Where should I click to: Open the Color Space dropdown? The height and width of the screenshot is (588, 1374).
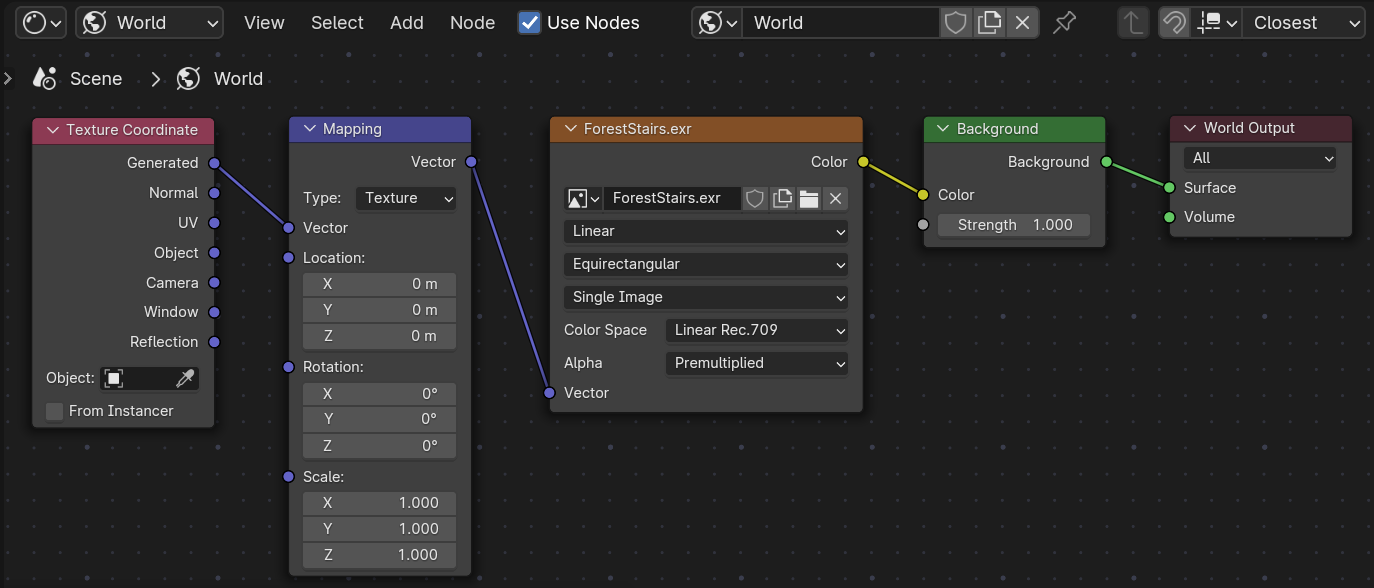[757, 330]
